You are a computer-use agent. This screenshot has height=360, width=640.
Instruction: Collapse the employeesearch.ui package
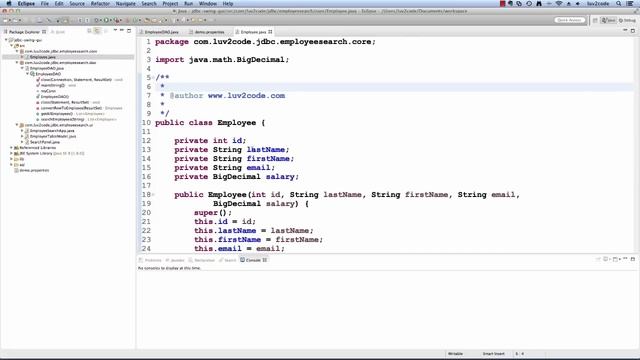pos(17,125)
